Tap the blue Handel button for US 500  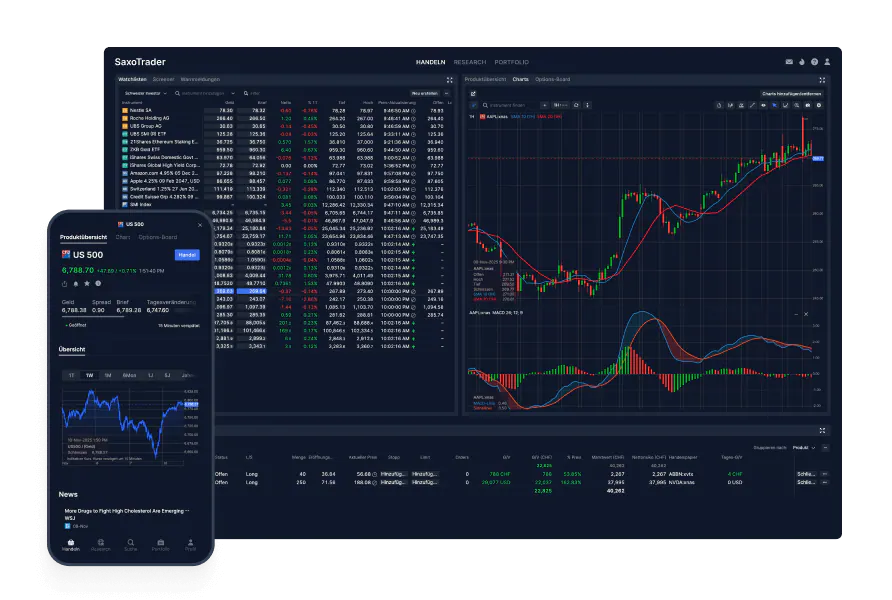pos(188,255)
